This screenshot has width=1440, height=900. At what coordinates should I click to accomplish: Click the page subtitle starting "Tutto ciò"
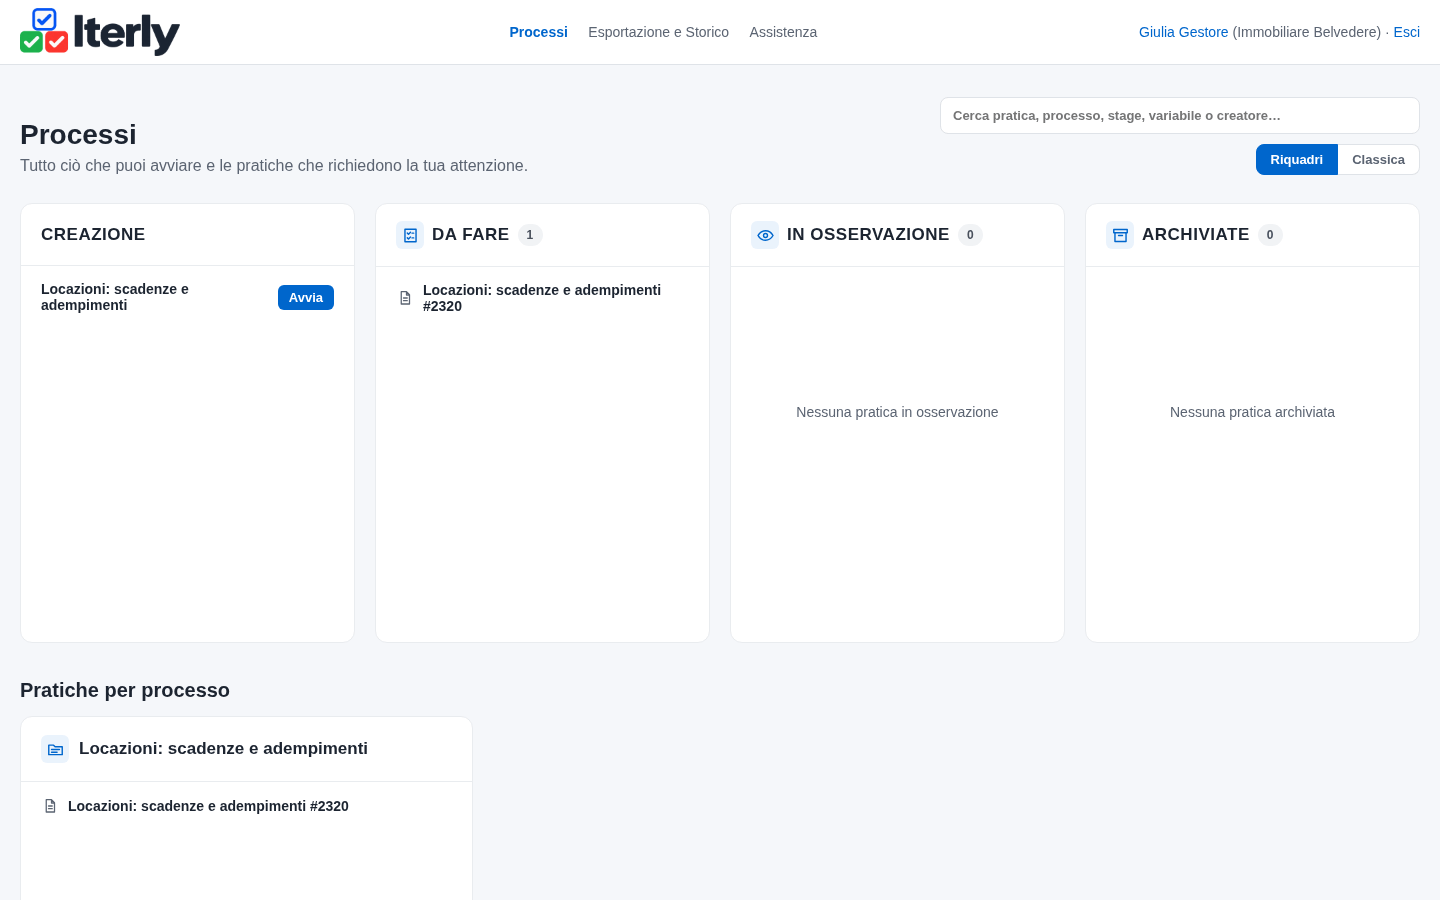[x=274, y=166]
